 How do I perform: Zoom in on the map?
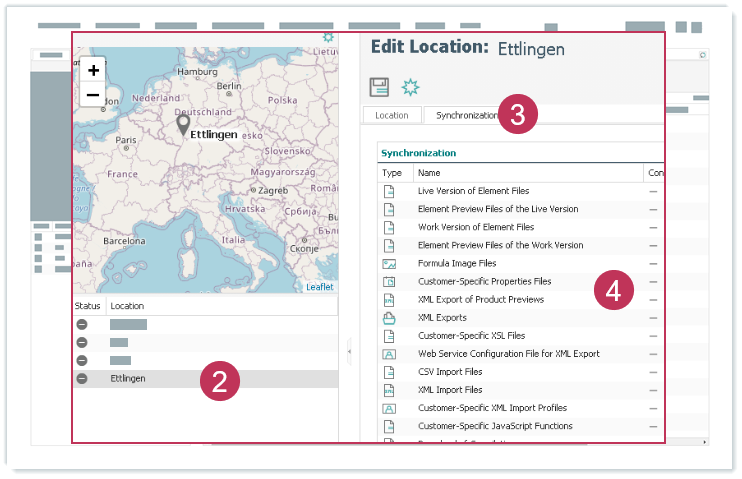click(93, 71)
